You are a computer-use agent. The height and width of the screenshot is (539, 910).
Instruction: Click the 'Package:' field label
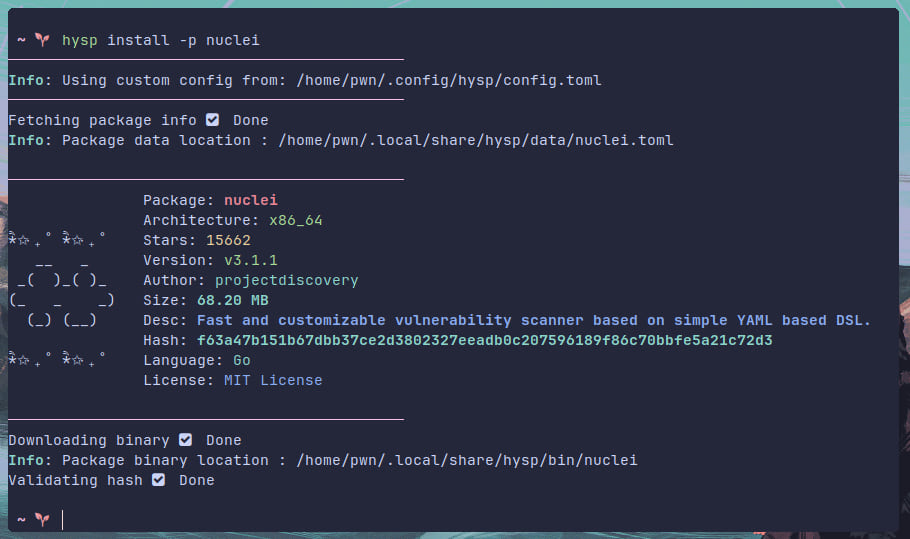pyautogui.click(x=179, y=200)
